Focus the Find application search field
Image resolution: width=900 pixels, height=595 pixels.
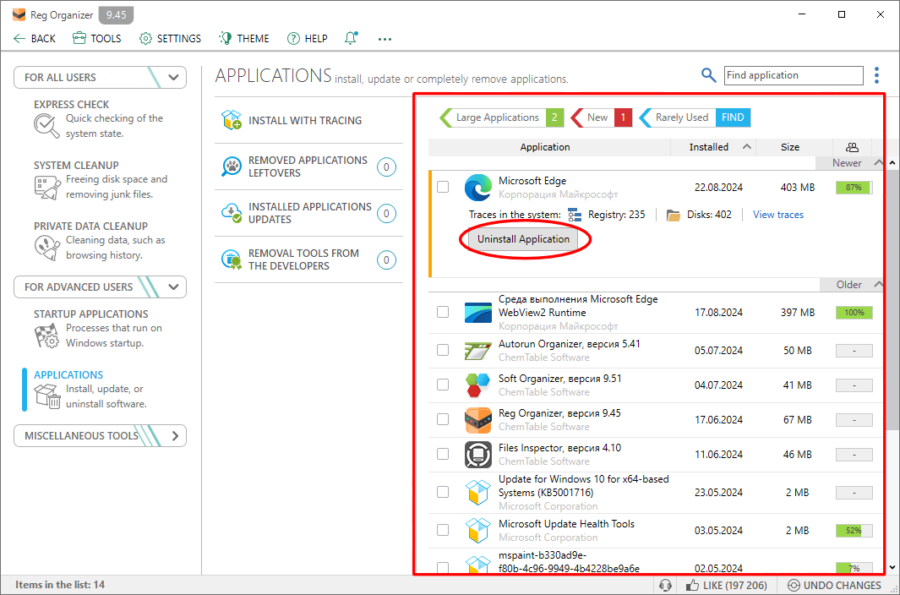click(x=793, y=75)
